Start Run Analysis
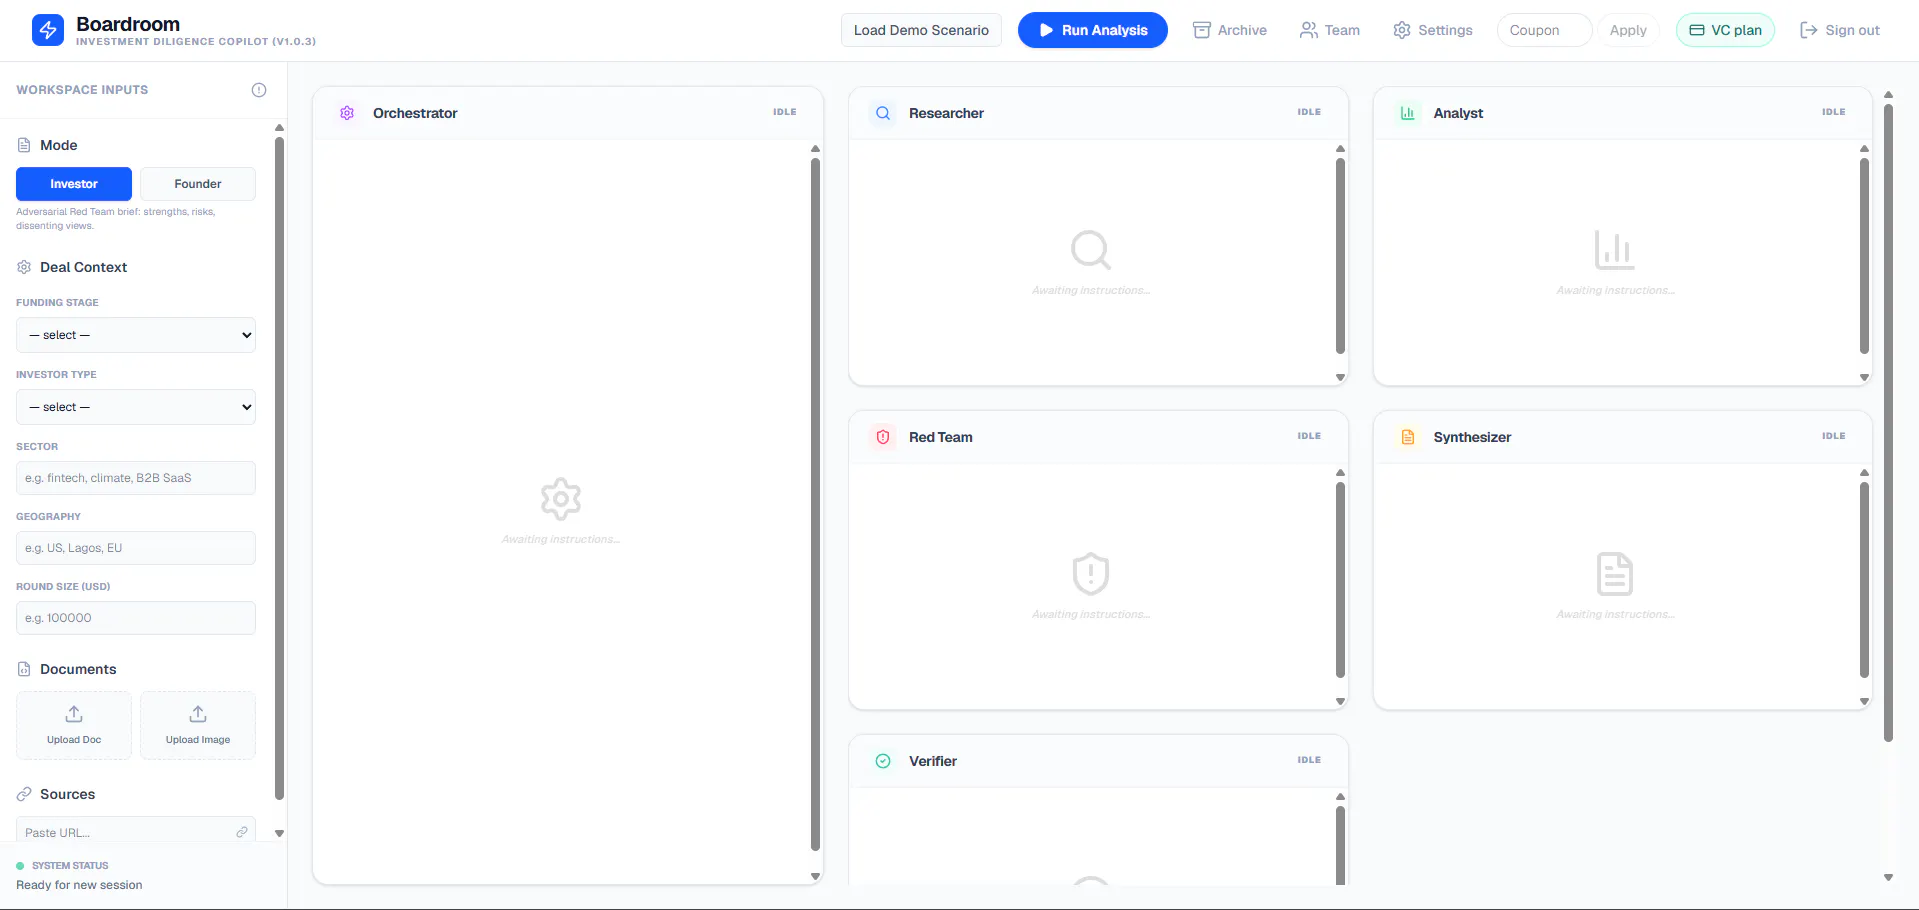 (1093, 30)
